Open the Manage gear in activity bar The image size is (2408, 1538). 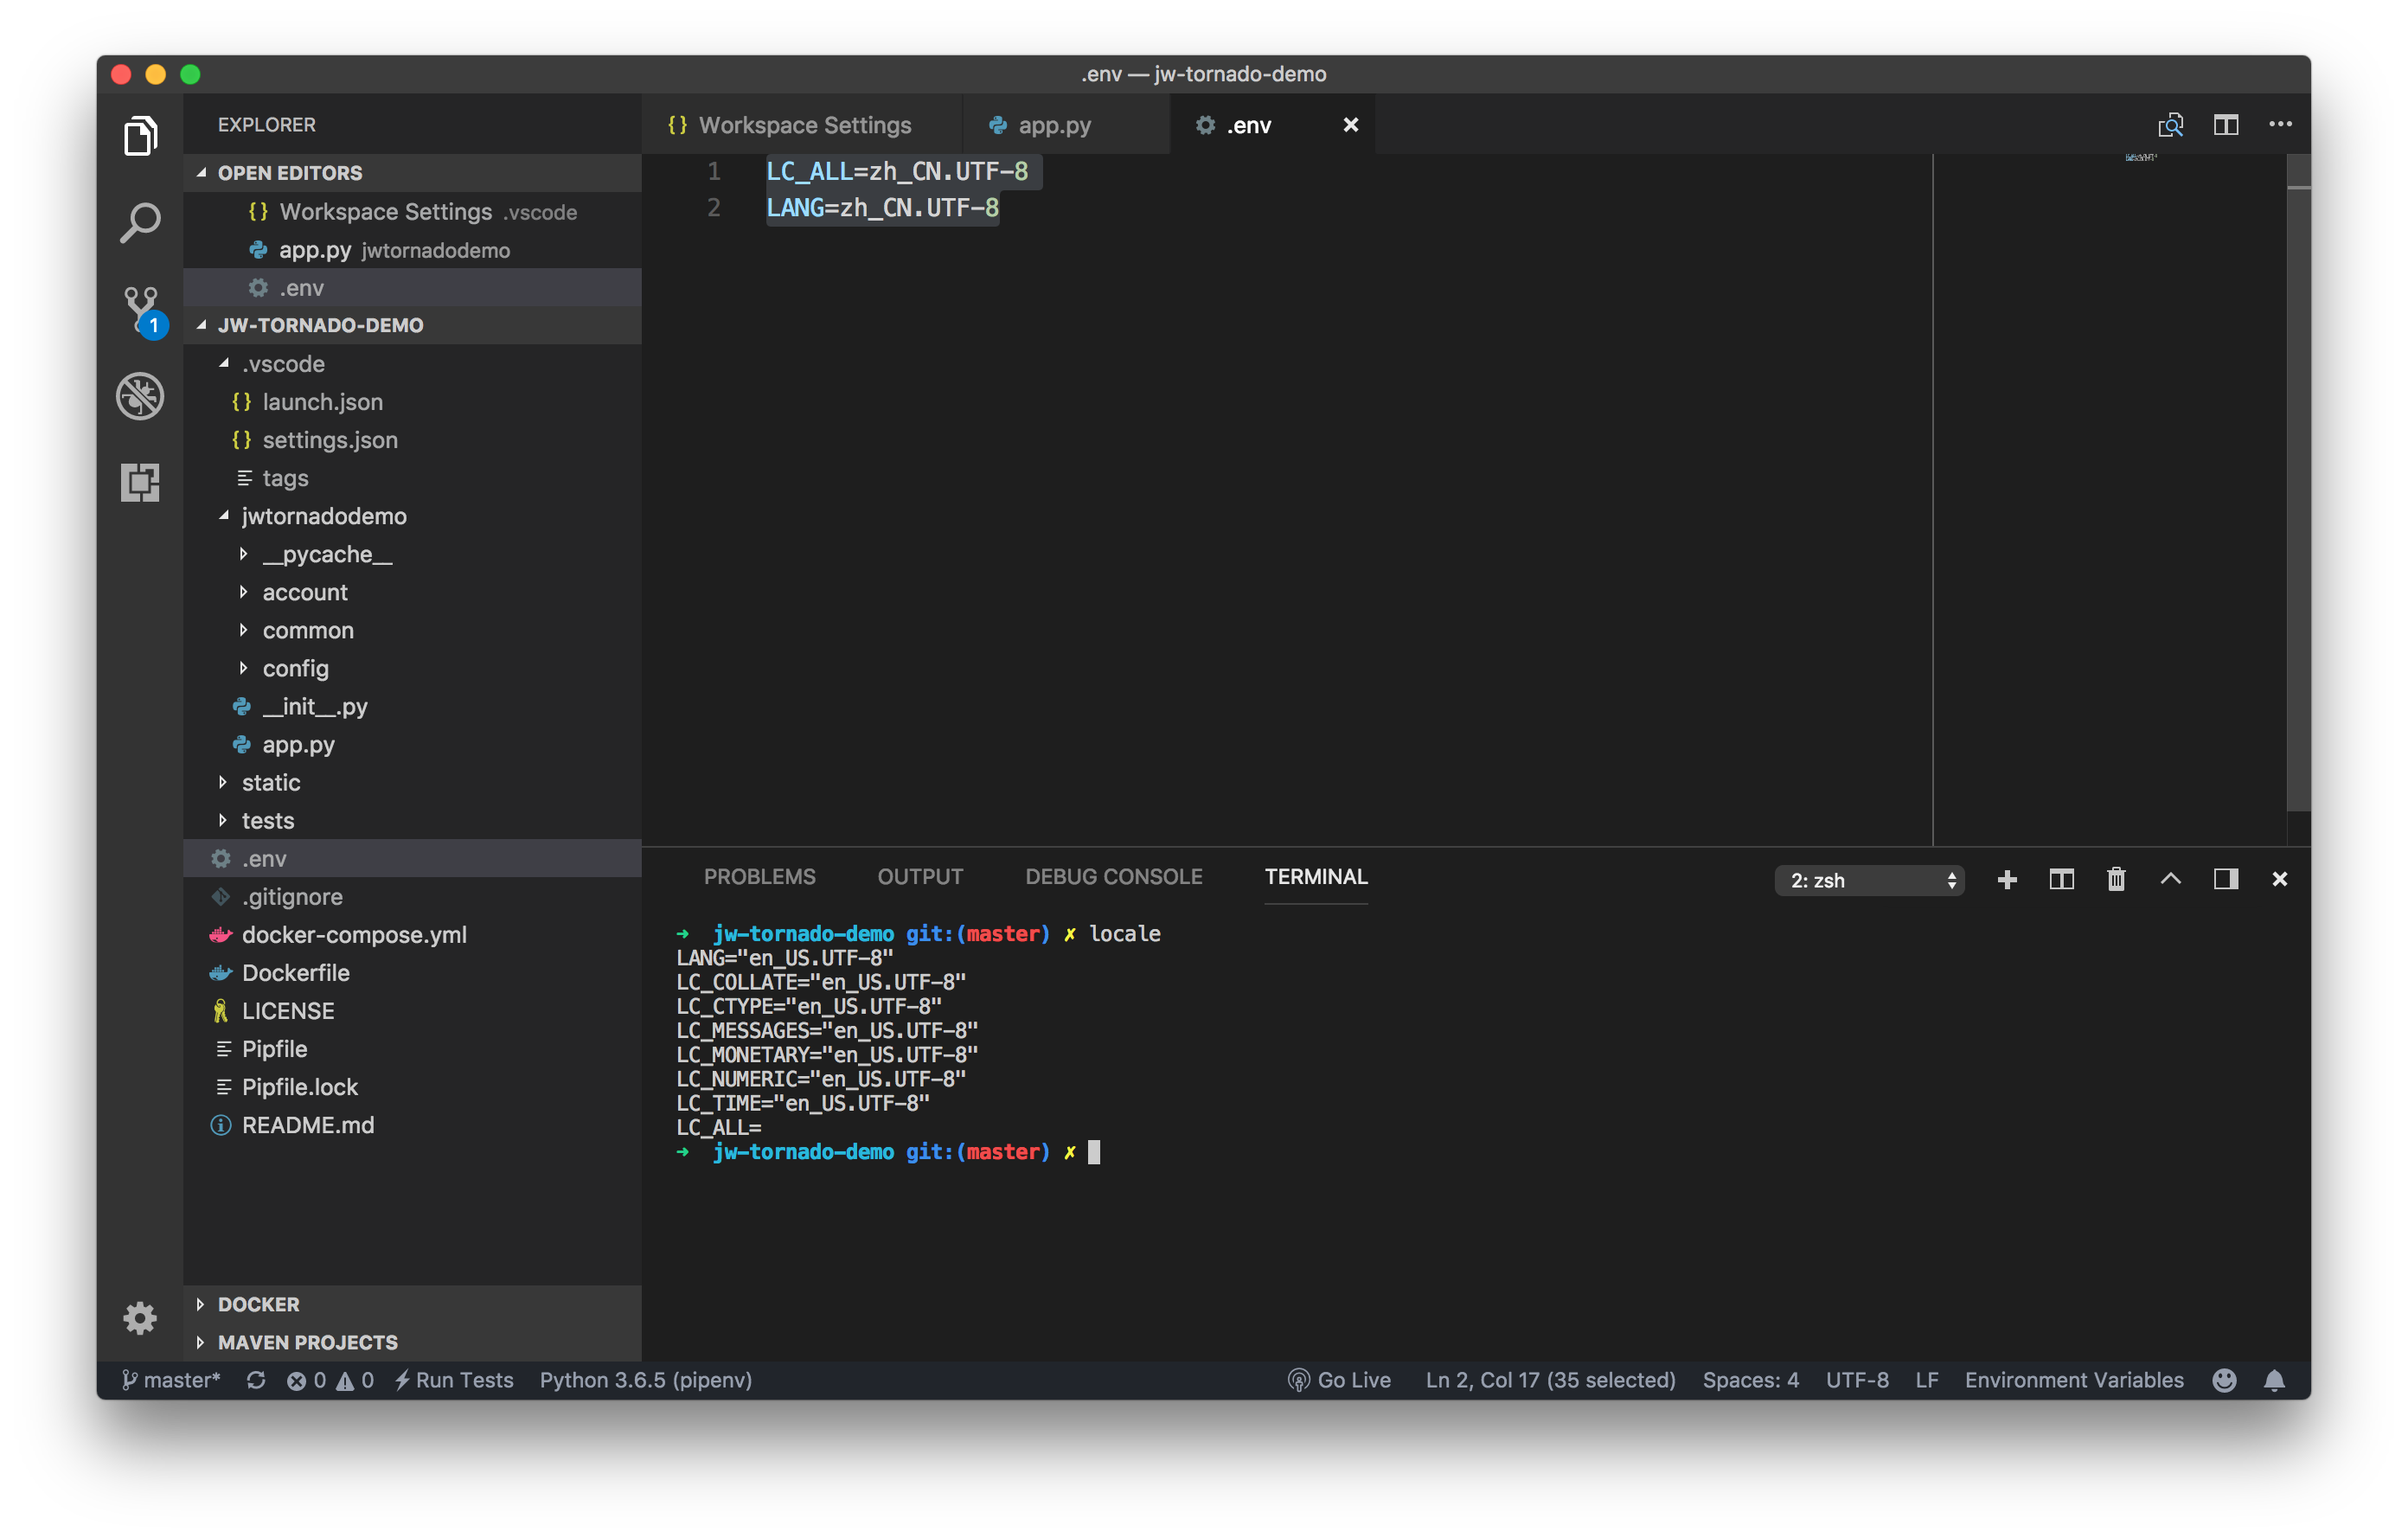(140, 1317)
